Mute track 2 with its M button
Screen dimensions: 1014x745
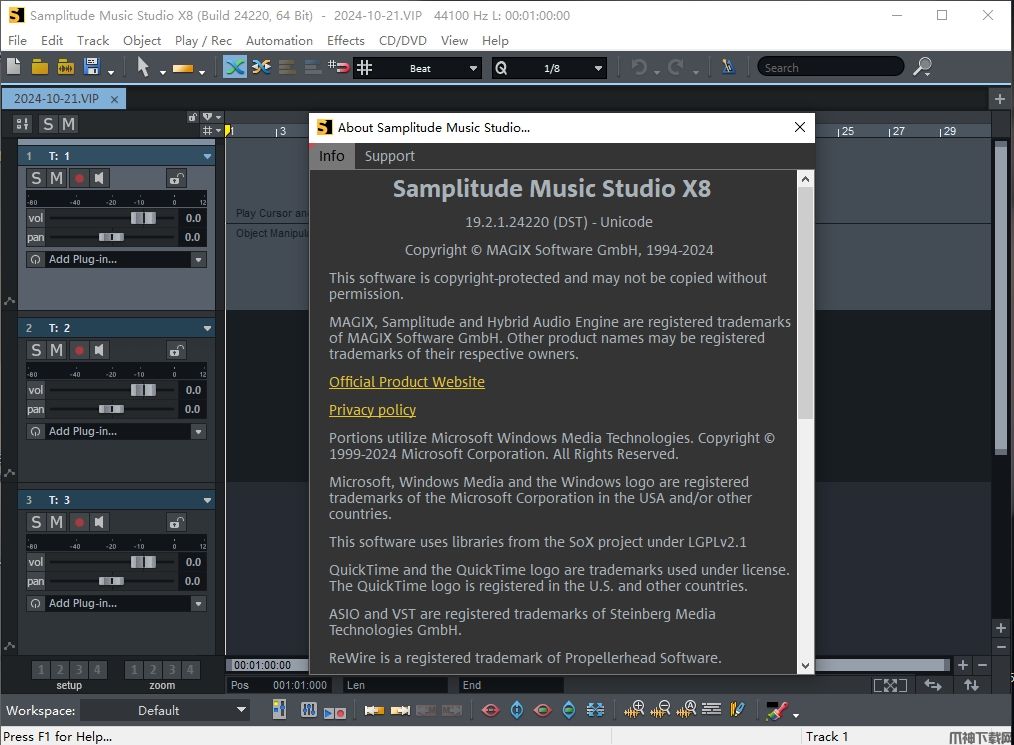pyautogui.click(x=57, y=350)
